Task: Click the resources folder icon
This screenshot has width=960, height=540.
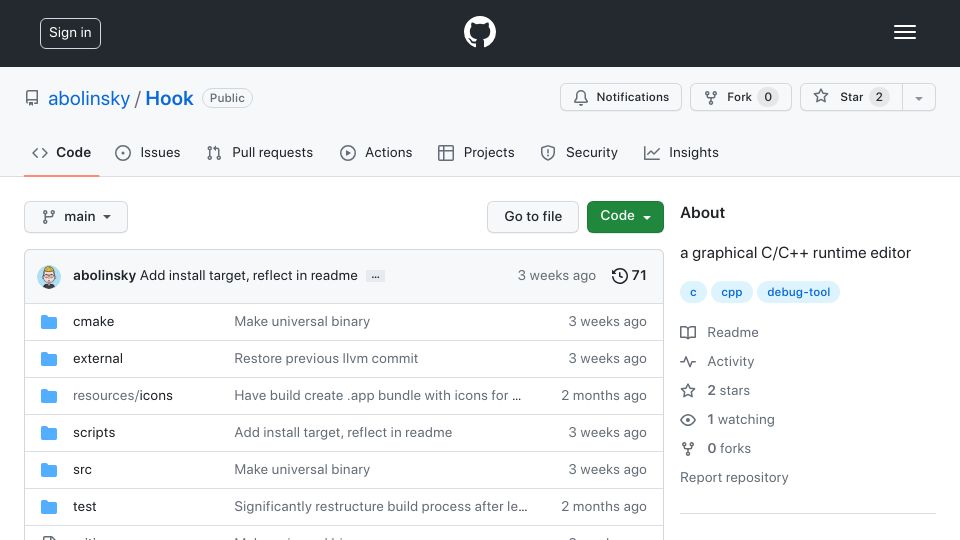Action: pyautogui.click(x=49, y=396)
